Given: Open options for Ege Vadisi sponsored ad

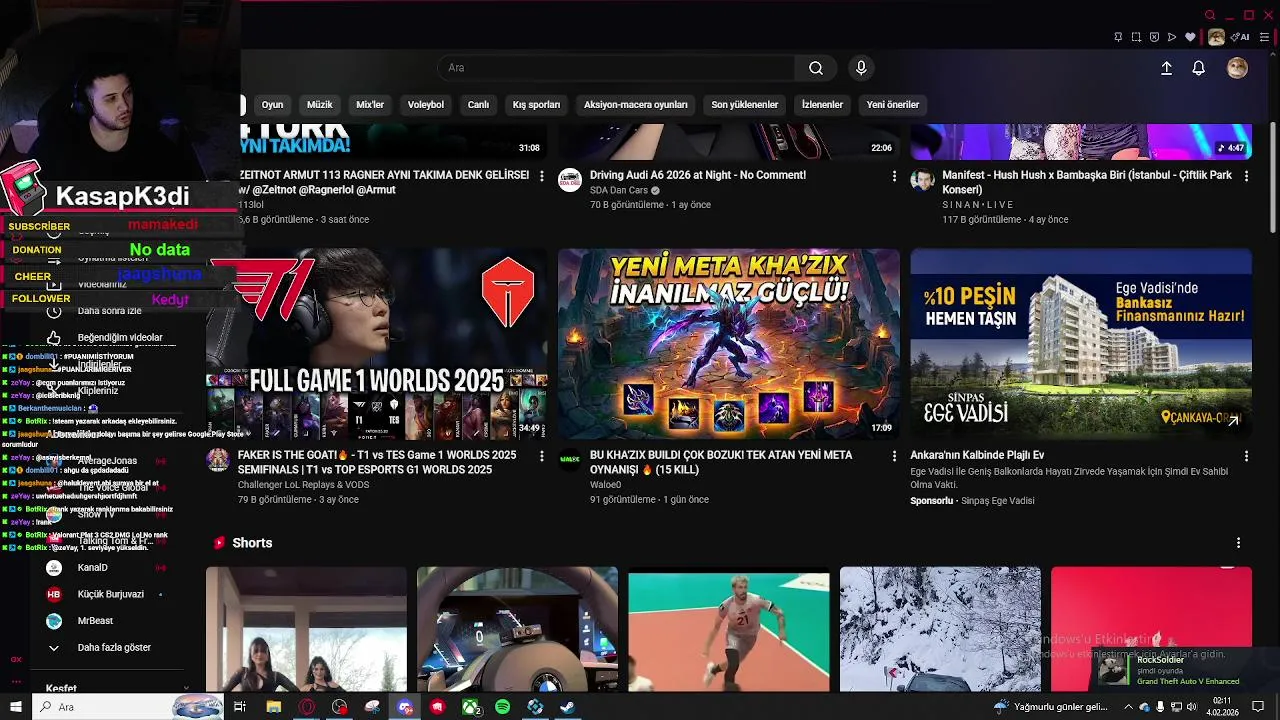Looking at the screenshot, I should point(1246,456).
